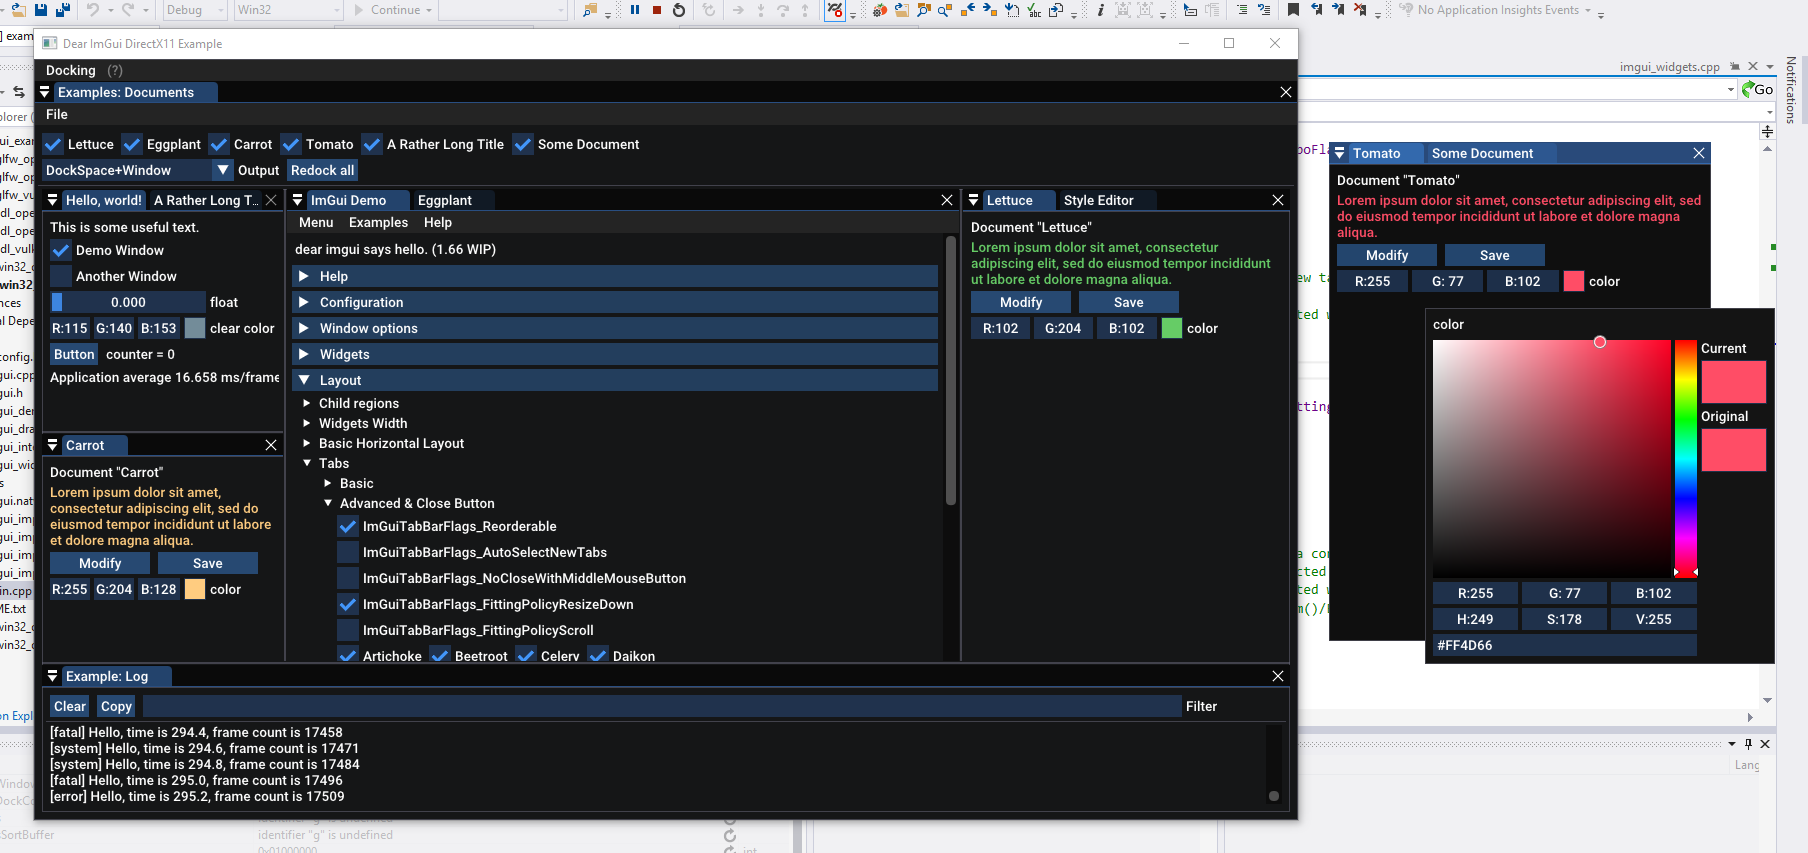This screenshot has height=853, width=1808.
Task: Click the clear bookmarks icon with red X
Action: tap(1360, 10)
